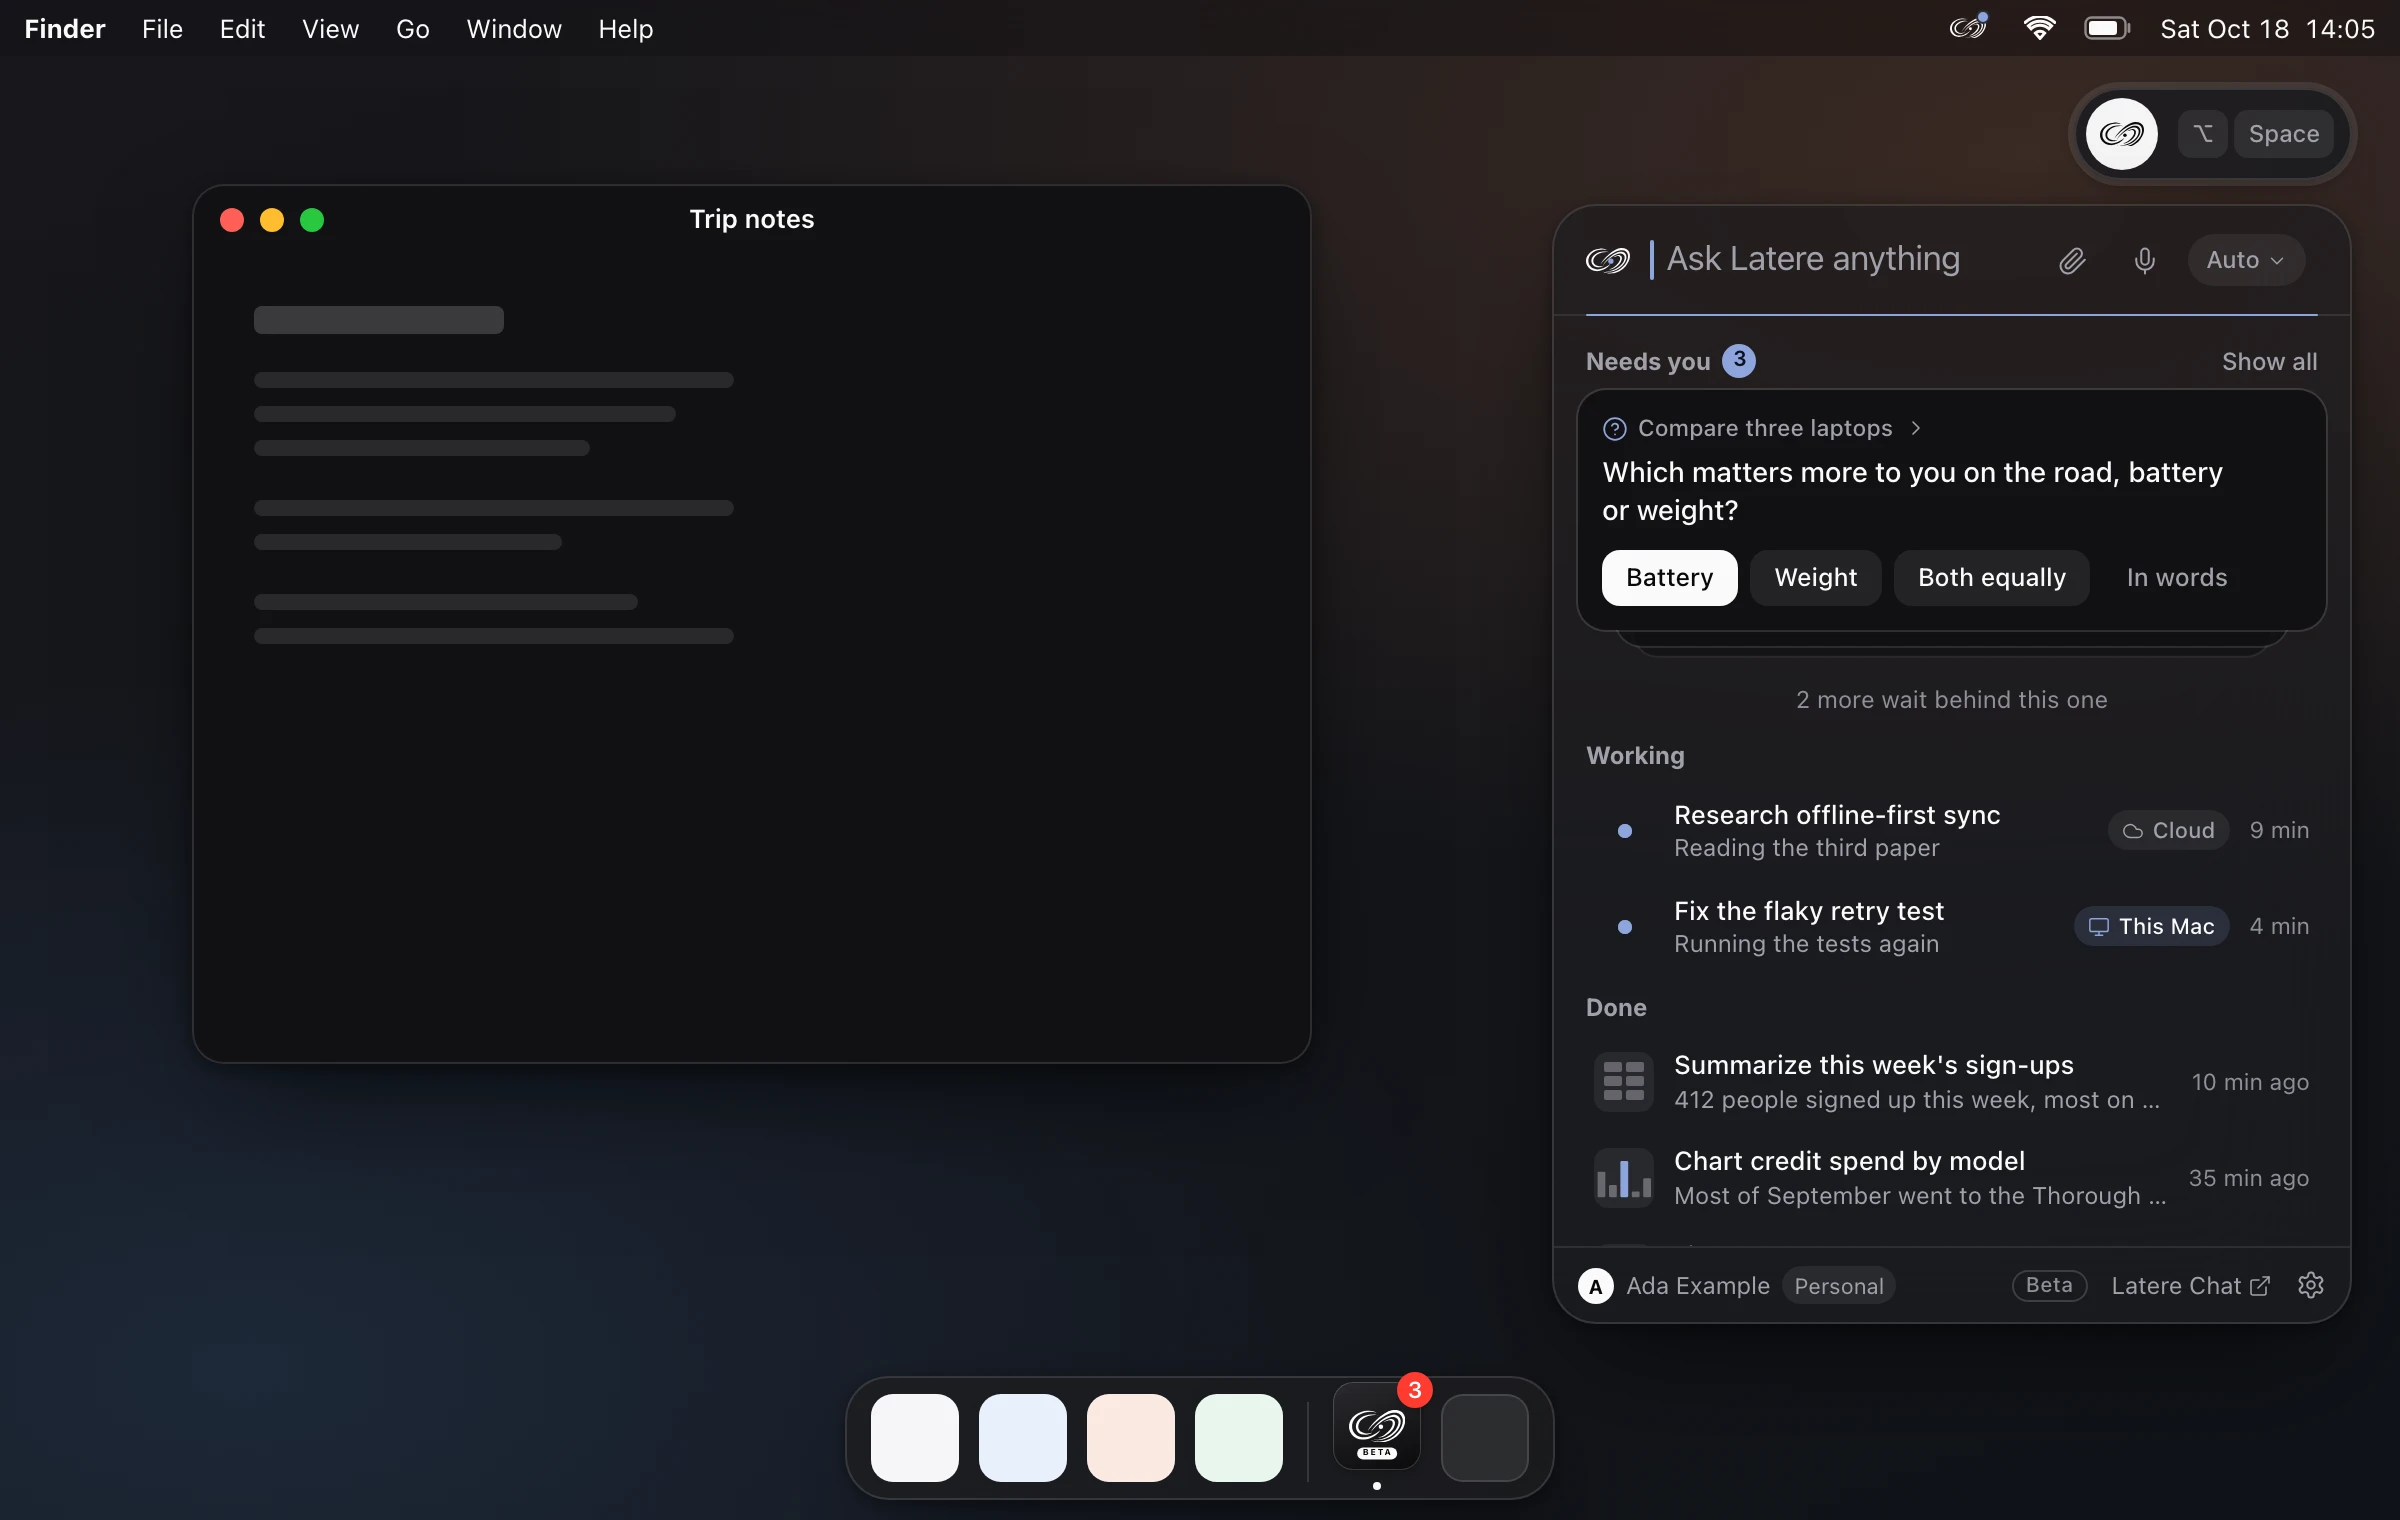
Task: Click the bar chart thumbnail for credit spend
Action: (1623, 1178)
